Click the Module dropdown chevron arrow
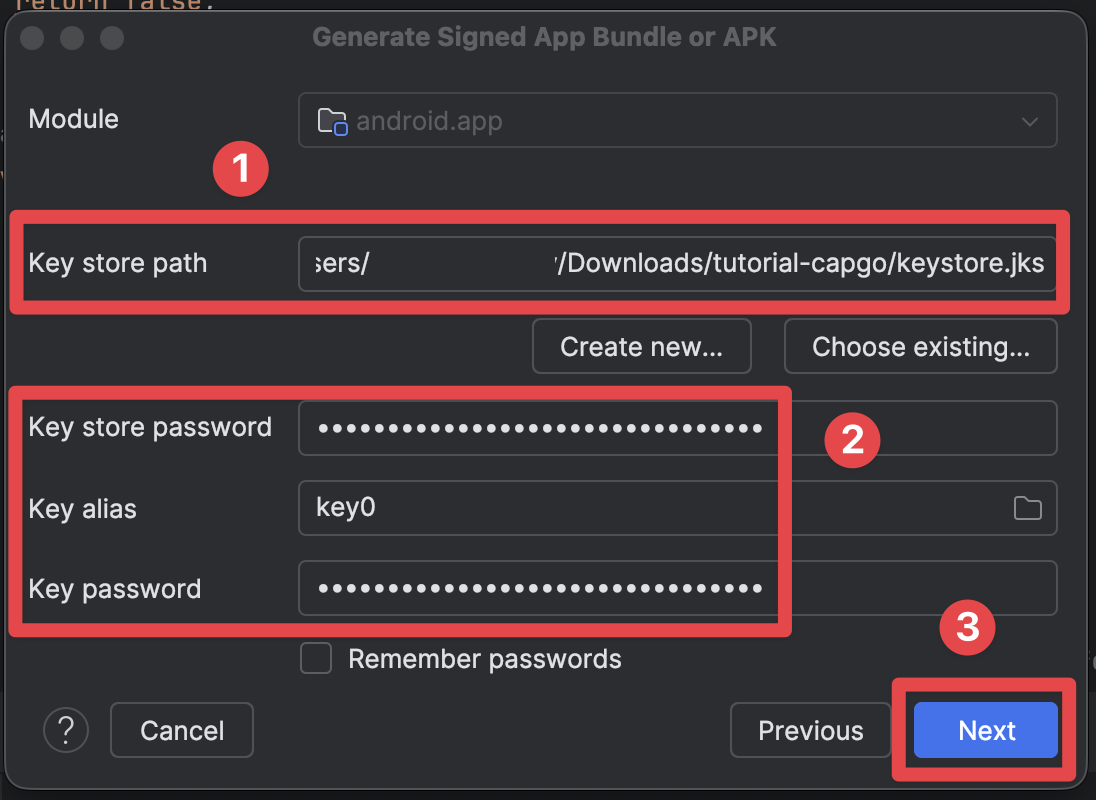This screenshot has height=800, width=1096. 1029,120
